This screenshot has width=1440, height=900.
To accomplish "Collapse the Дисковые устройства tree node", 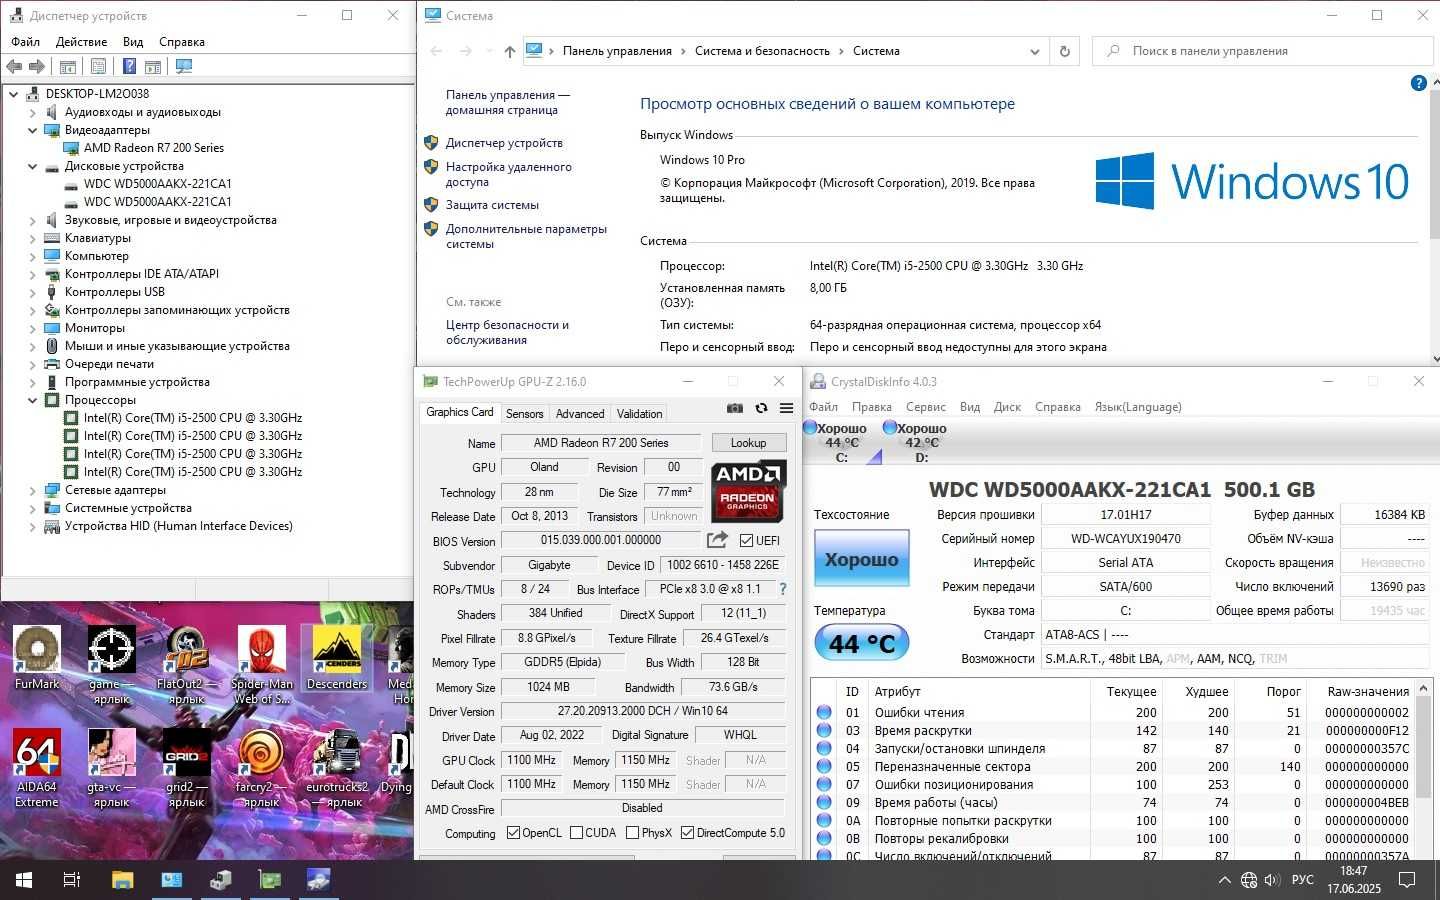I will tap(32, 166).
